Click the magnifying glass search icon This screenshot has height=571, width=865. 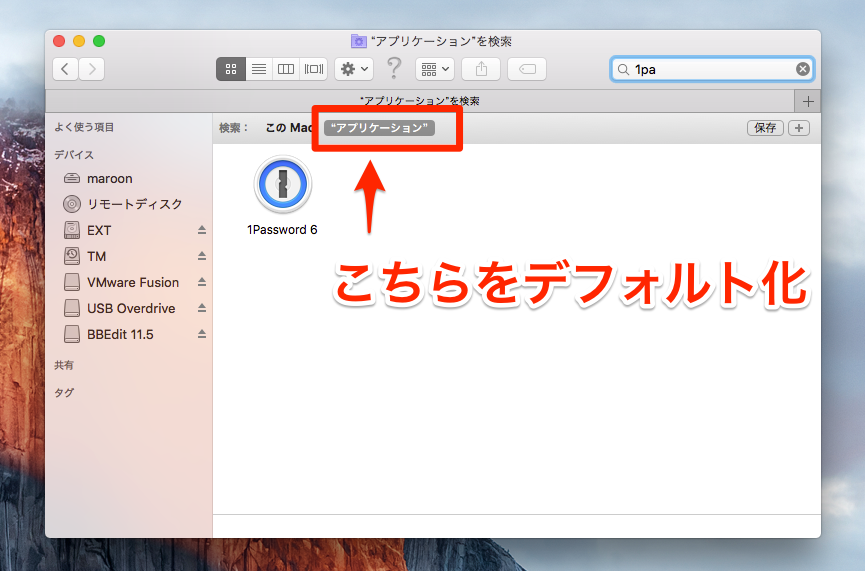click(623, 70)
